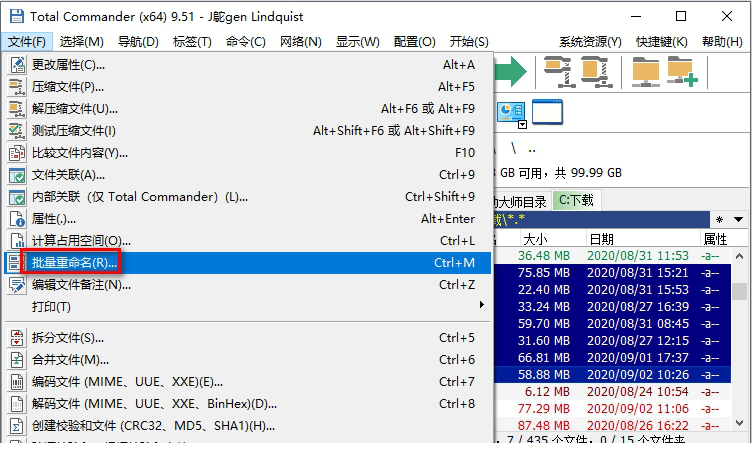The height and width of the screenshot is (460, 752).
Task: Click the checksum sigma icon beside 创建校验和文件
Action: point(17,426)
